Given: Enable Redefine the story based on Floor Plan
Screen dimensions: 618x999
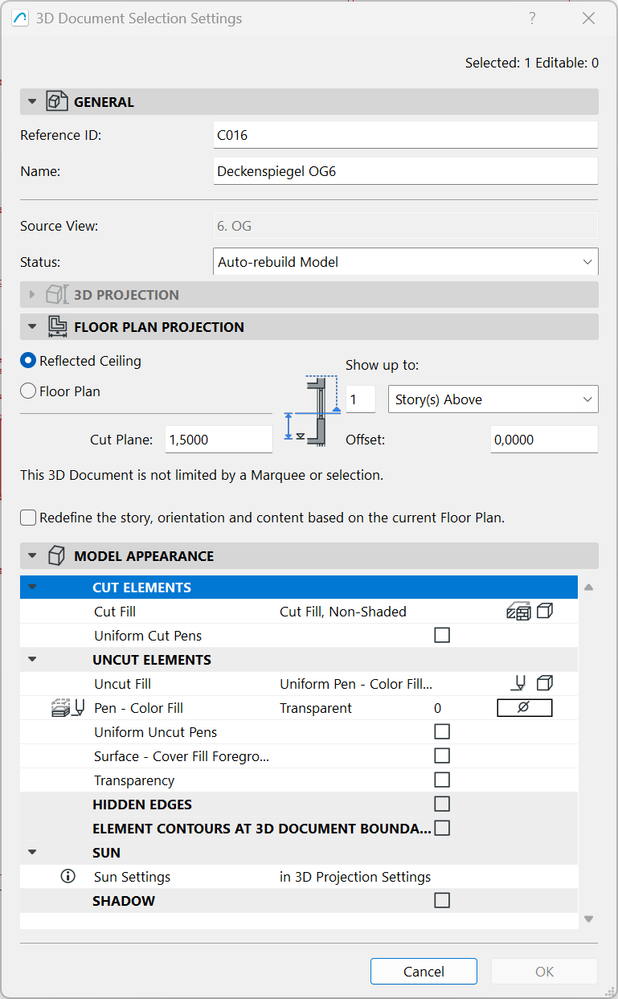Looking at the screenshot, I should [28, 517].
